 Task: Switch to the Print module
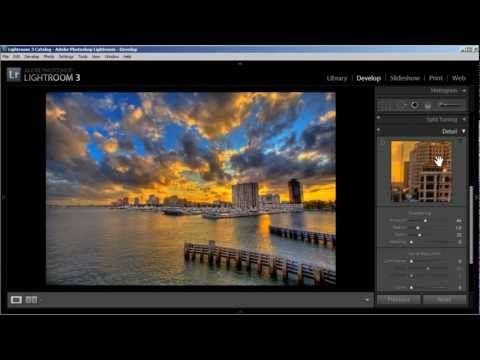436,78
